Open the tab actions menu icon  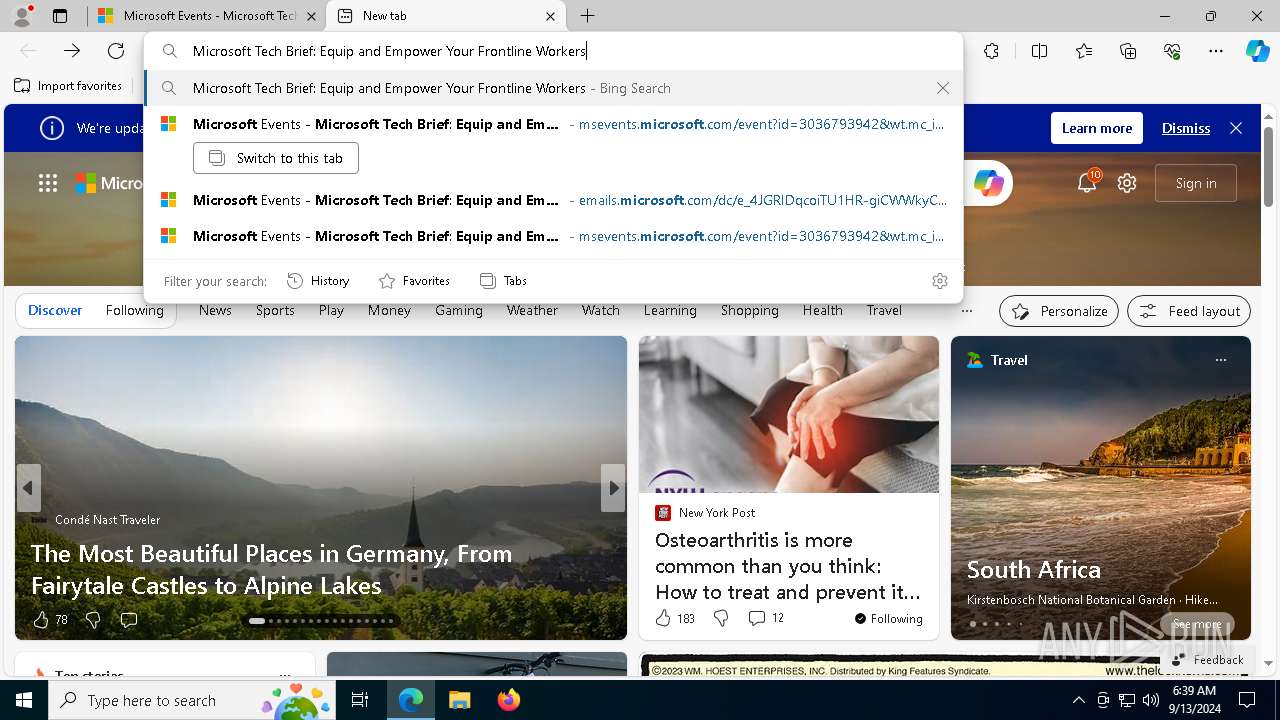click(60, 16)
